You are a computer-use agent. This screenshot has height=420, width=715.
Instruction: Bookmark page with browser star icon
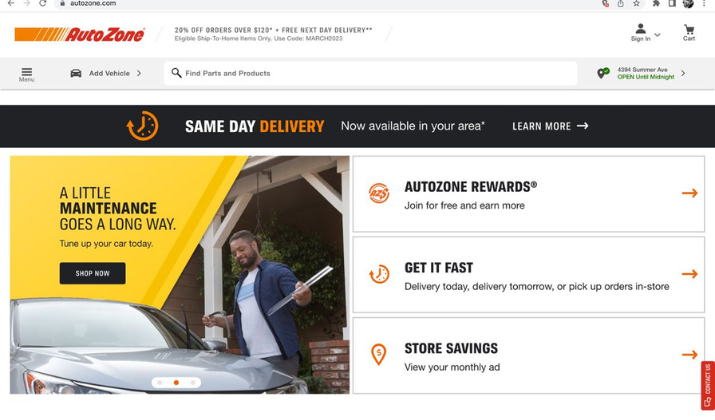click(636, 4)
